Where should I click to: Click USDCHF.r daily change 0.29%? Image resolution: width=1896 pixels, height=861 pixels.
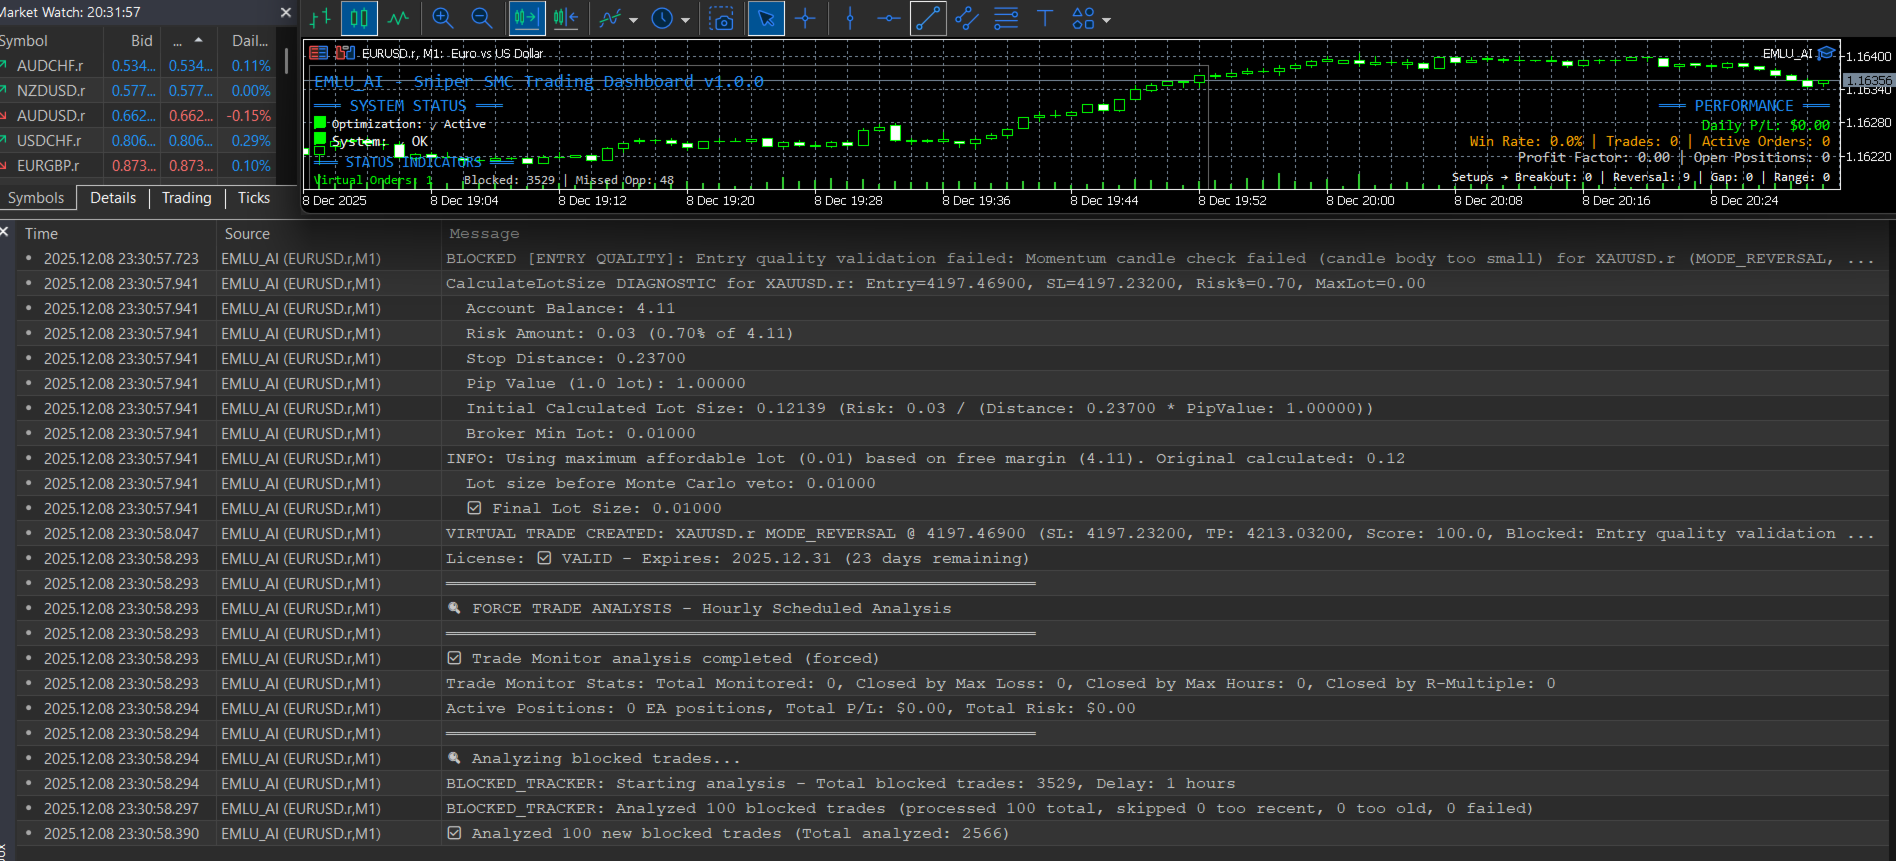coord(251,141)
